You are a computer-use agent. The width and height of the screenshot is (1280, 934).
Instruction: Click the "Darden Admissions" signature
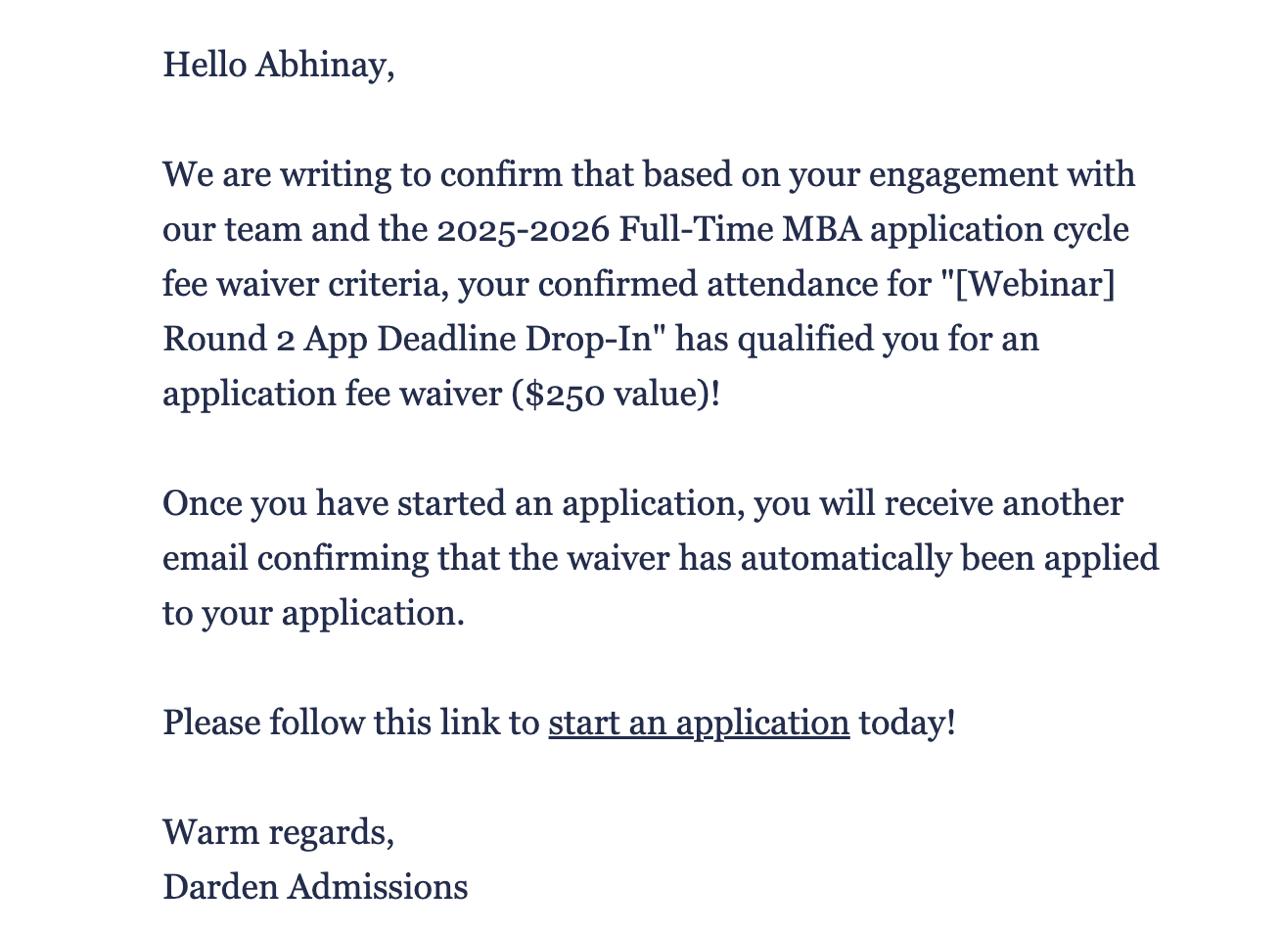(315, 887)
